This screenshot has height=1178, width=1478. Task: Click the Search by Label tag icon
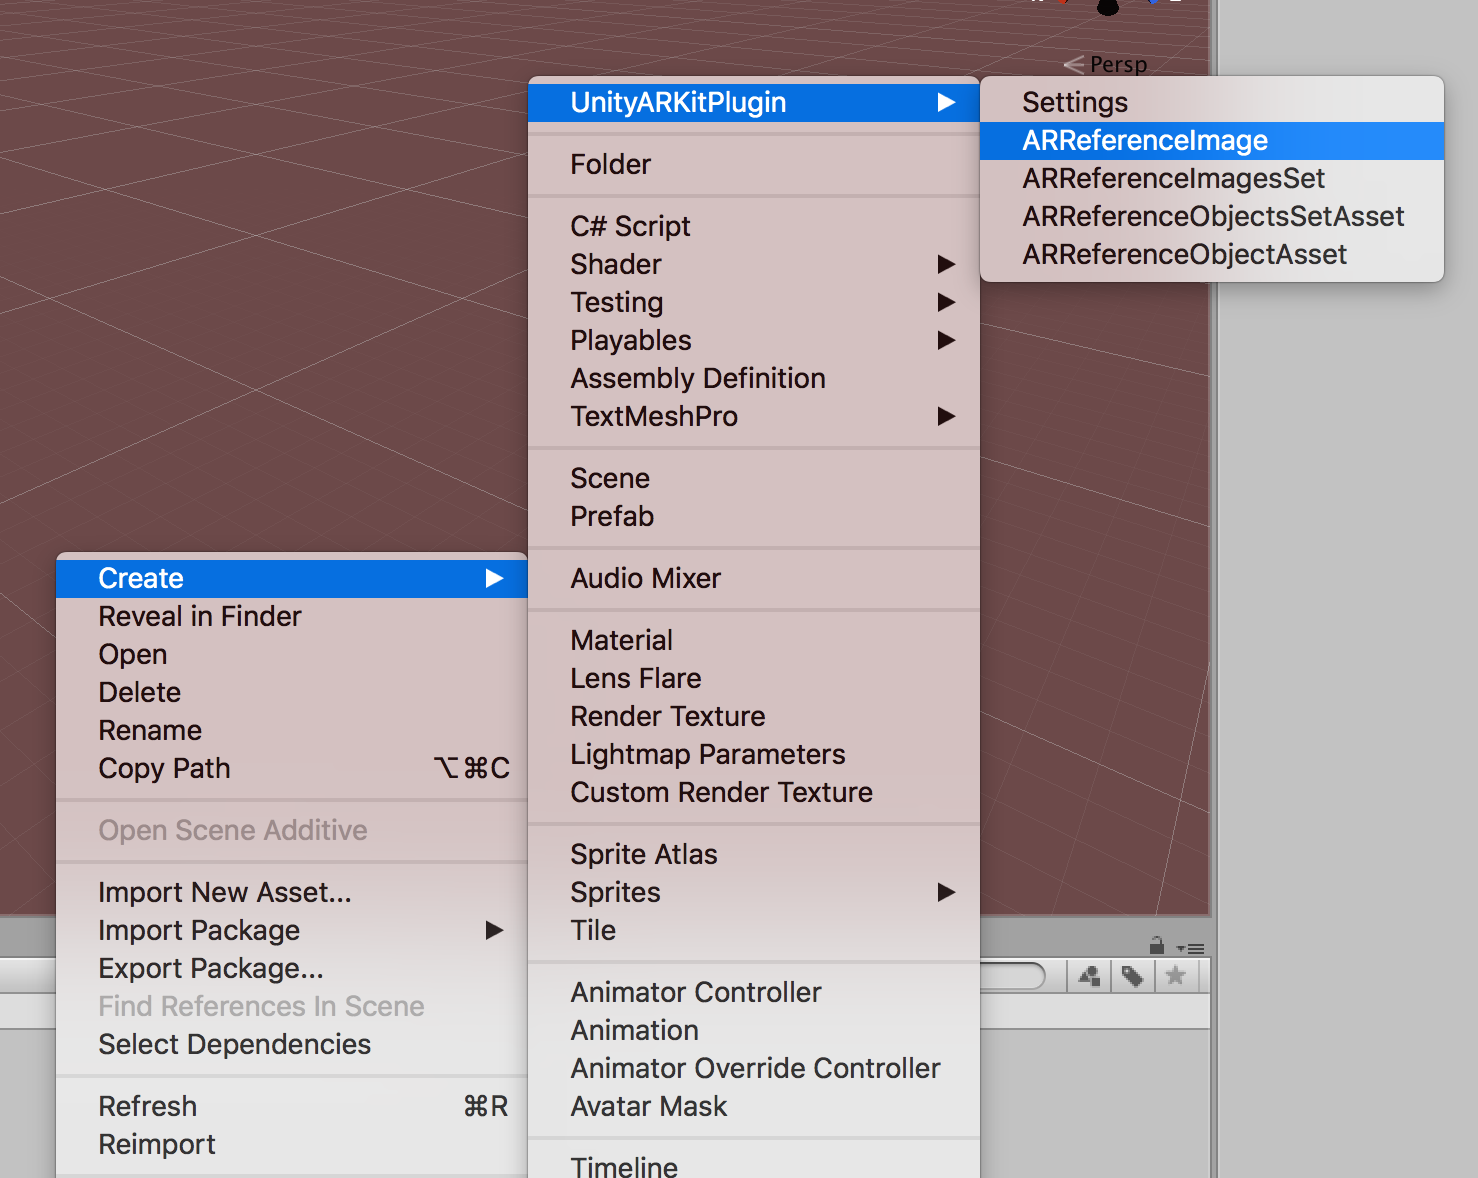tap(1133, 976)
